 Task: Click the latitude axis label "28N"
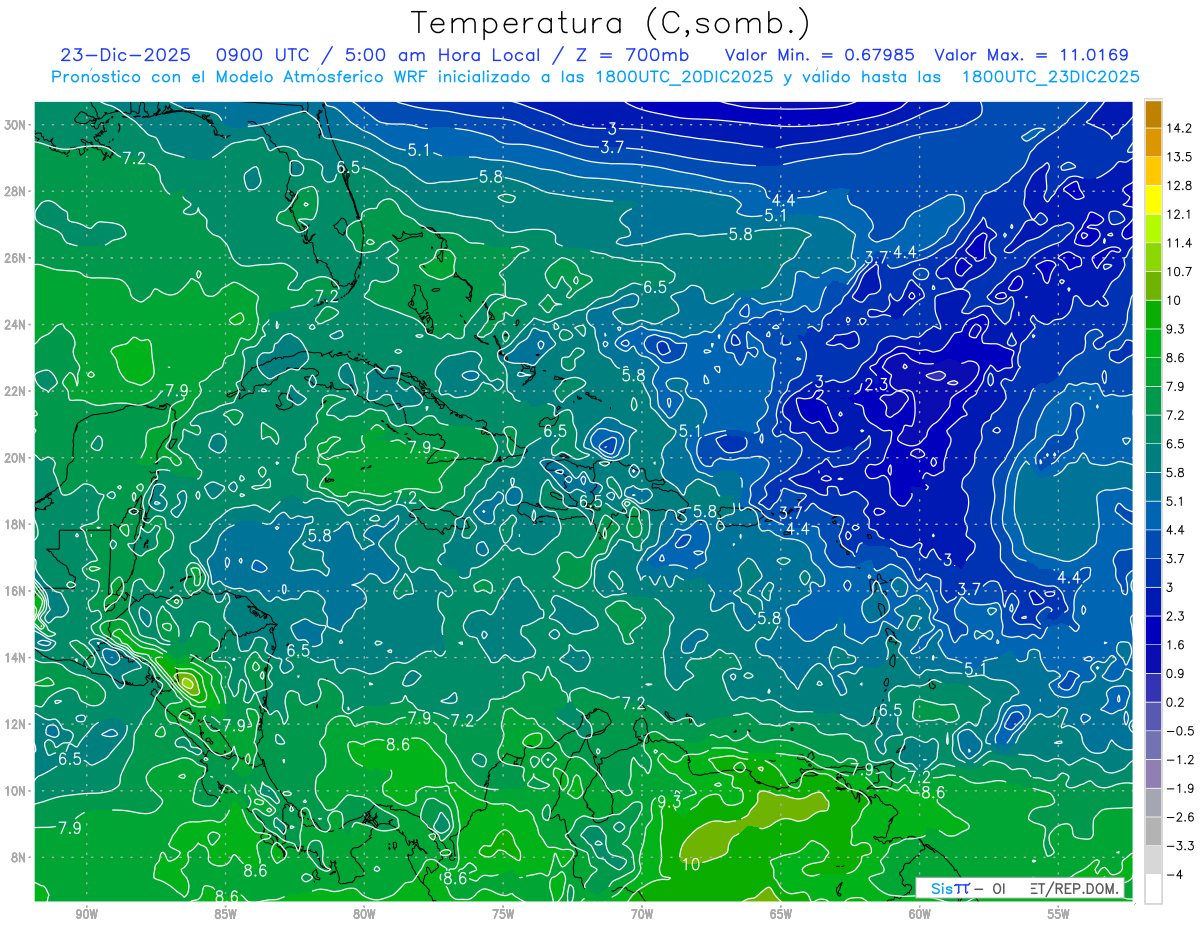[17, 191]
